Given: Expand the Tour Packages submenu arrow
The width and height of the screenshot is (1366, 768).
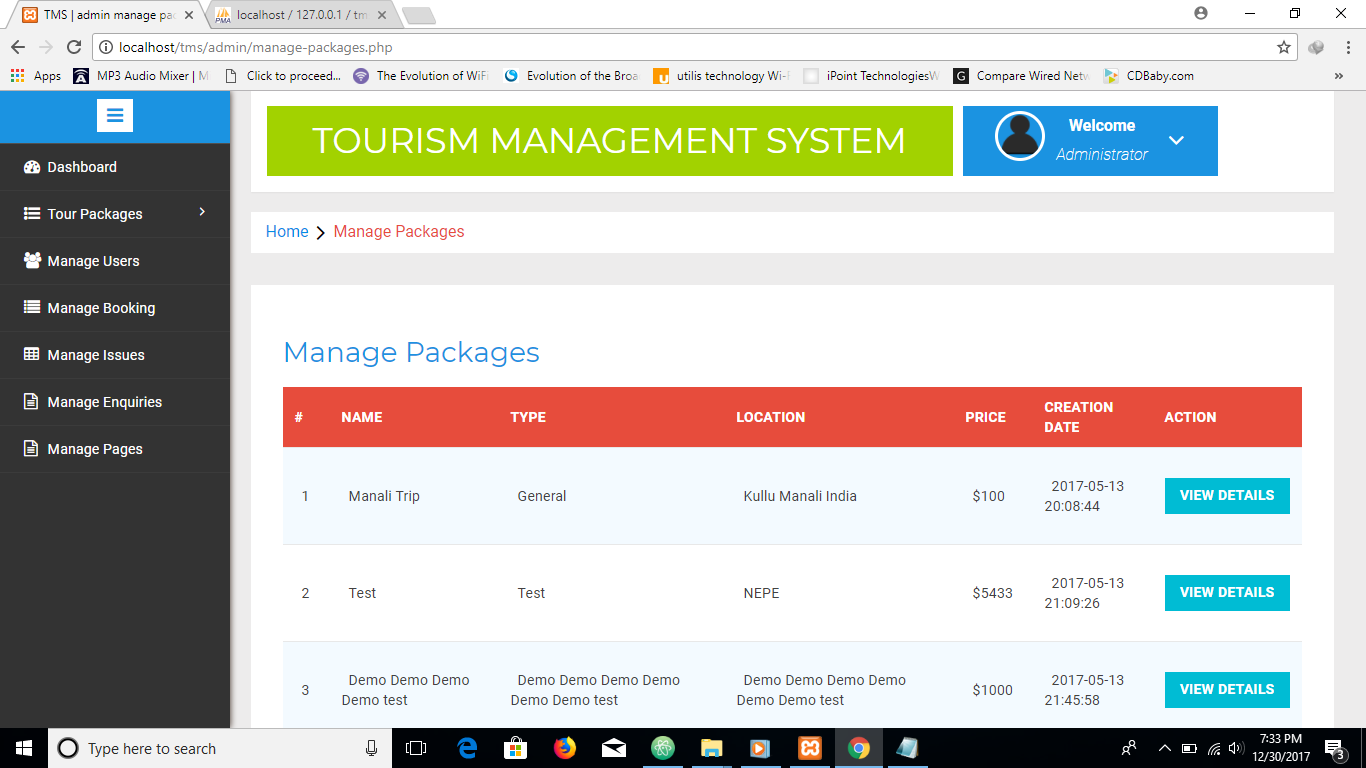Looking at the screenshot, I should point(202,212).
